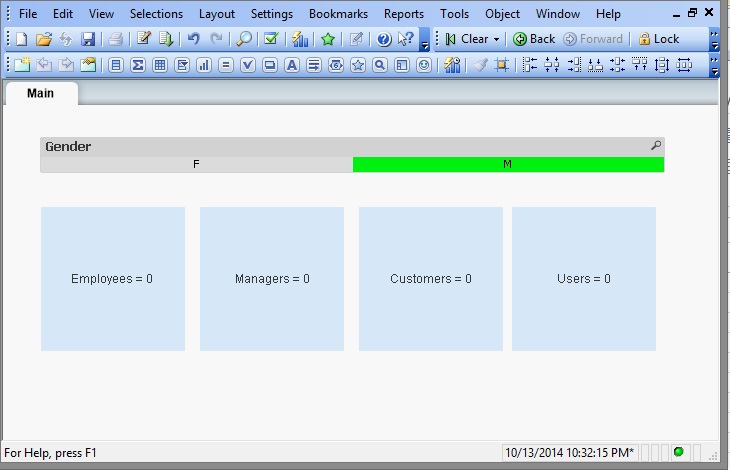Open Help Topics question mark icon
The width and height of the screenshot is (730, 470).
click(x=384, y=39)
